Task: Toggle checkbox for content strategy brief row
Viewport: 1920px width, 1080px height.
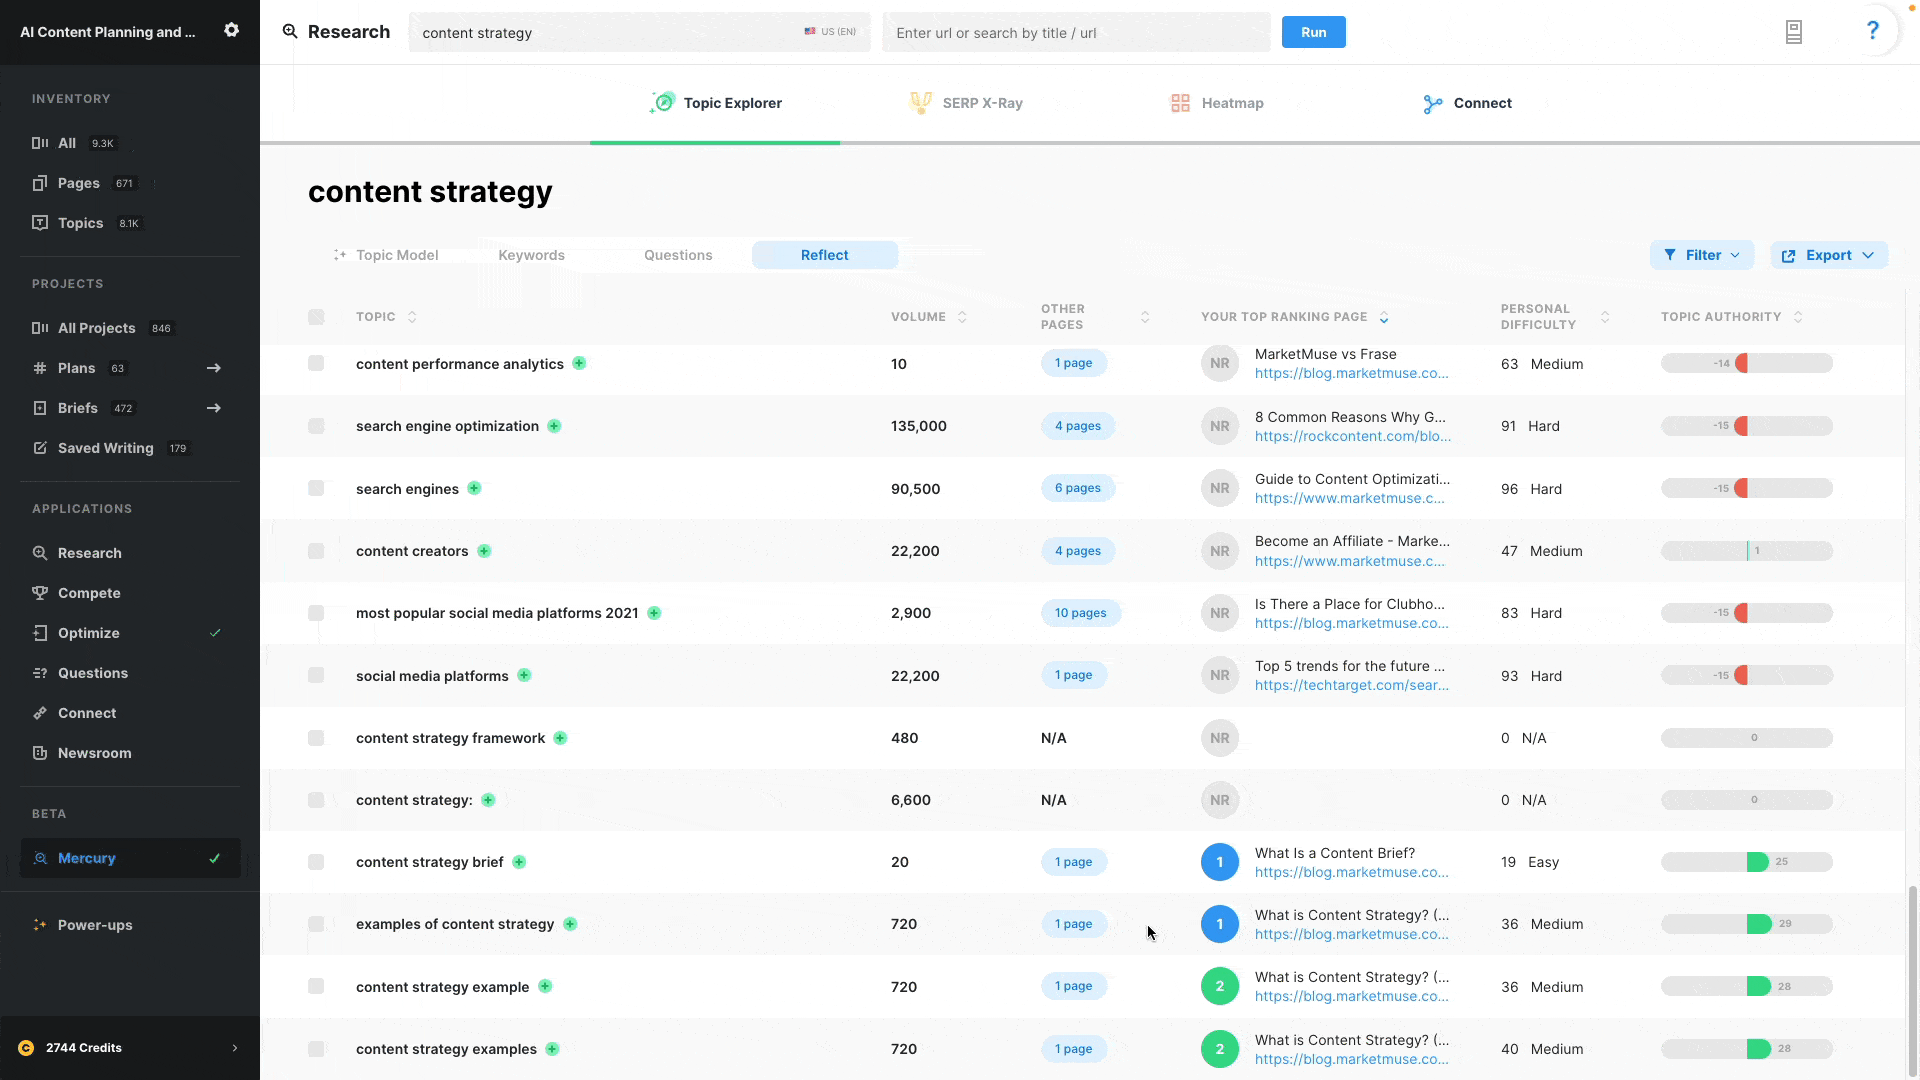Action: (316, 861)
